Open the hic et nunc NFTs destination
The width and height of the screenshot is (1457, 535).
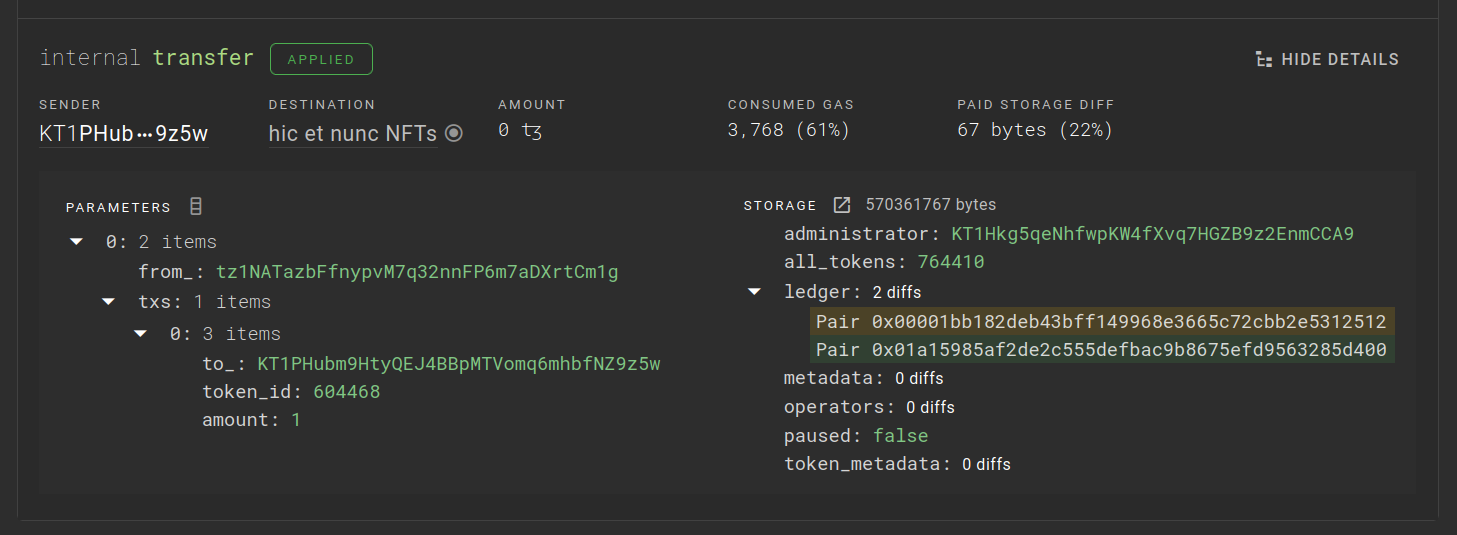(x=352, y=133)
